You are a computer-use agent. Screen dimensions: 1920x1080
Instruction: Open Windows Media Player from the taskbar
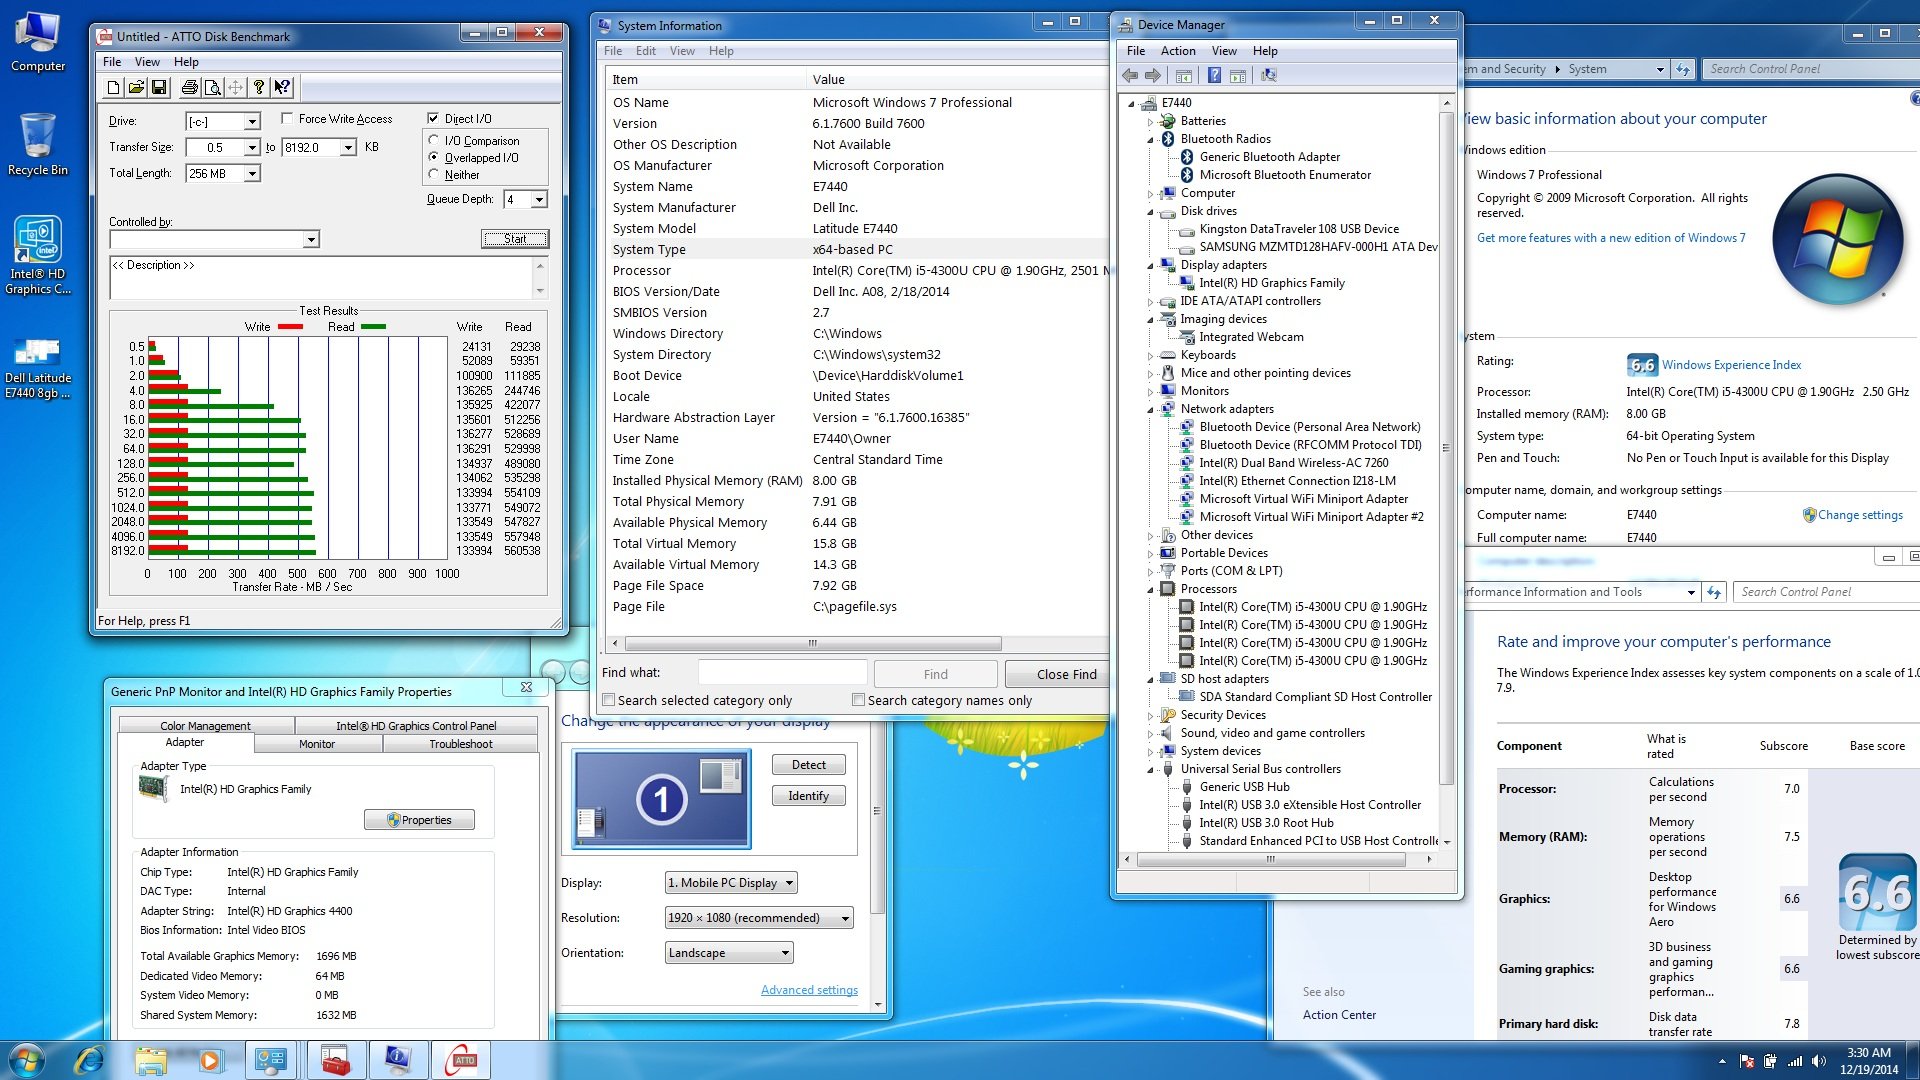tap(210, 1060)
